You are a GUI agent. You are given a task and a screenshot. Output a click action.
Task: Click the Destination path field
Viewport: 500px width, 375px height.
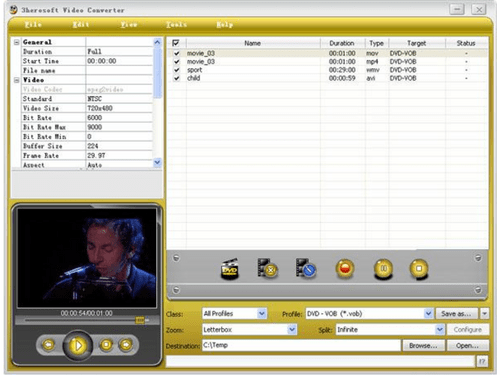coord(301,345)
